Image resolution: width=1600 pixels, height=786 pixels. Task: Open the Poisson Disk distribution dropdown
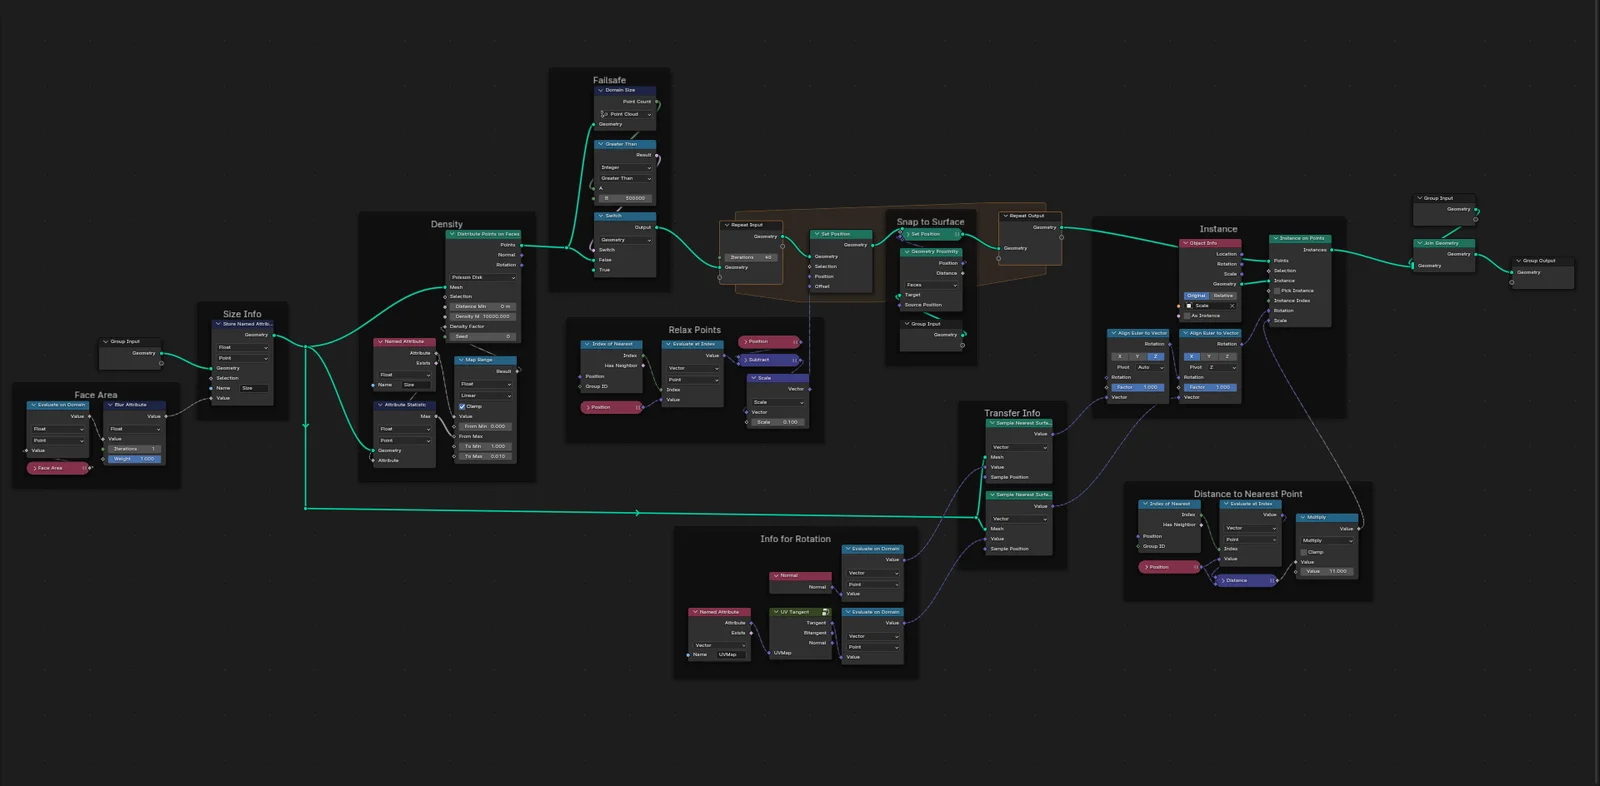tap(483, 277)
